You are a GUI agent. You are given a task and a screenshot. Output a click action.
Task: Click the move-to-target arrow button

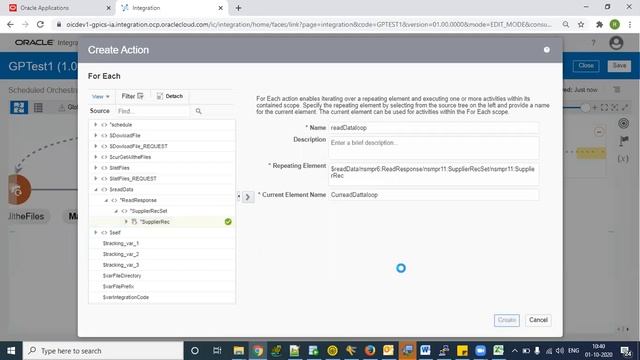[247, 197]
